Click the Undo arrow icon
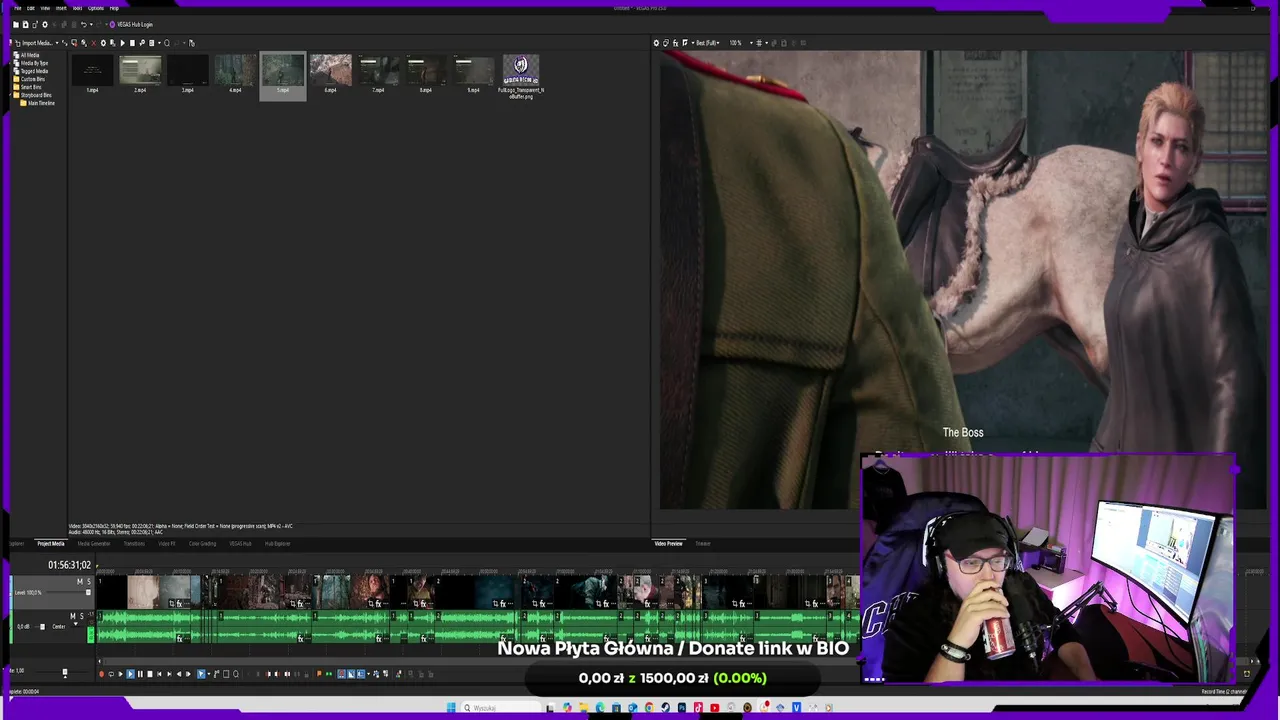The width and height of the screenshot is (1280, 720). pyautogui.click(x=83, y=24)
